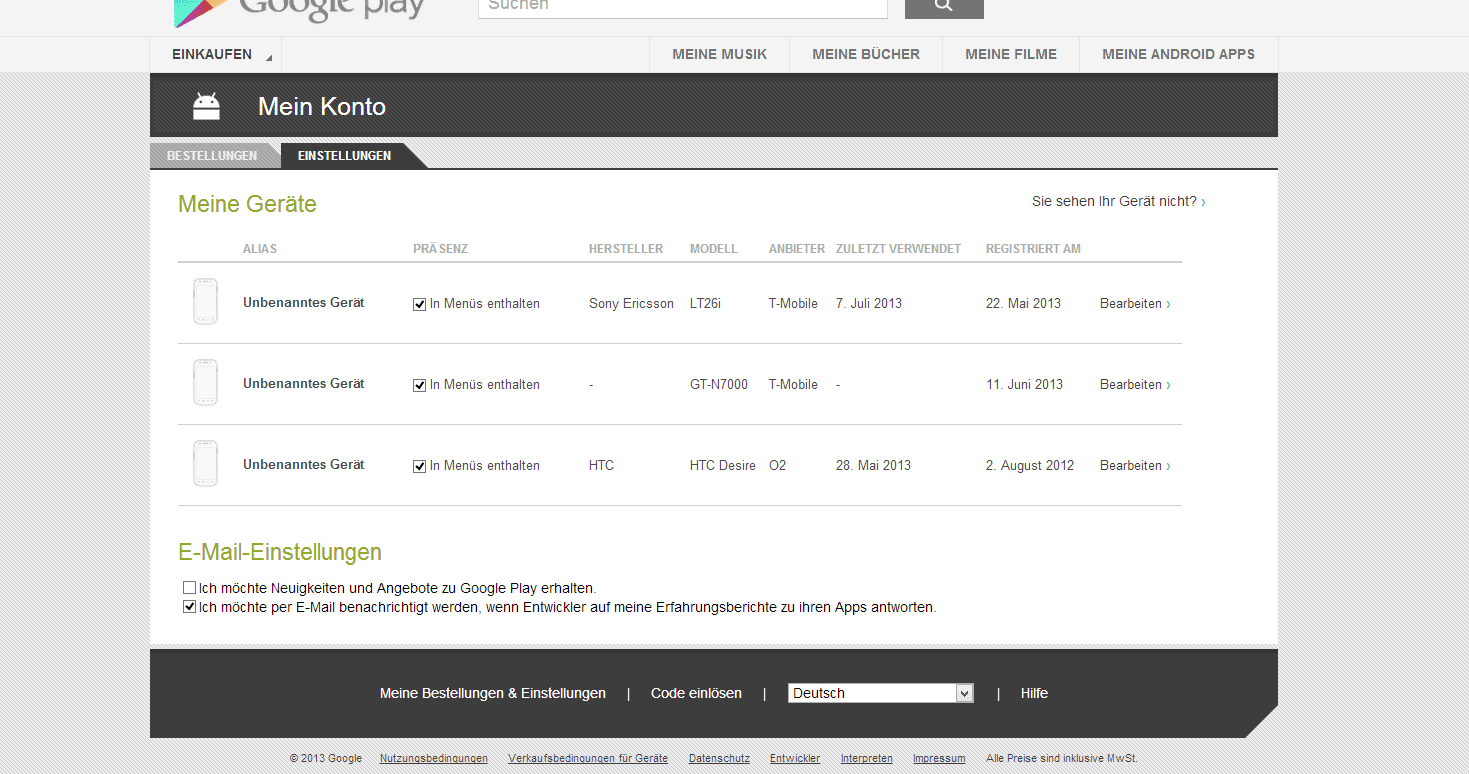This screenshot has height=774, width=1469.
Task: Click the 'PRÄSENZ' column header
Action: point(441,249)
